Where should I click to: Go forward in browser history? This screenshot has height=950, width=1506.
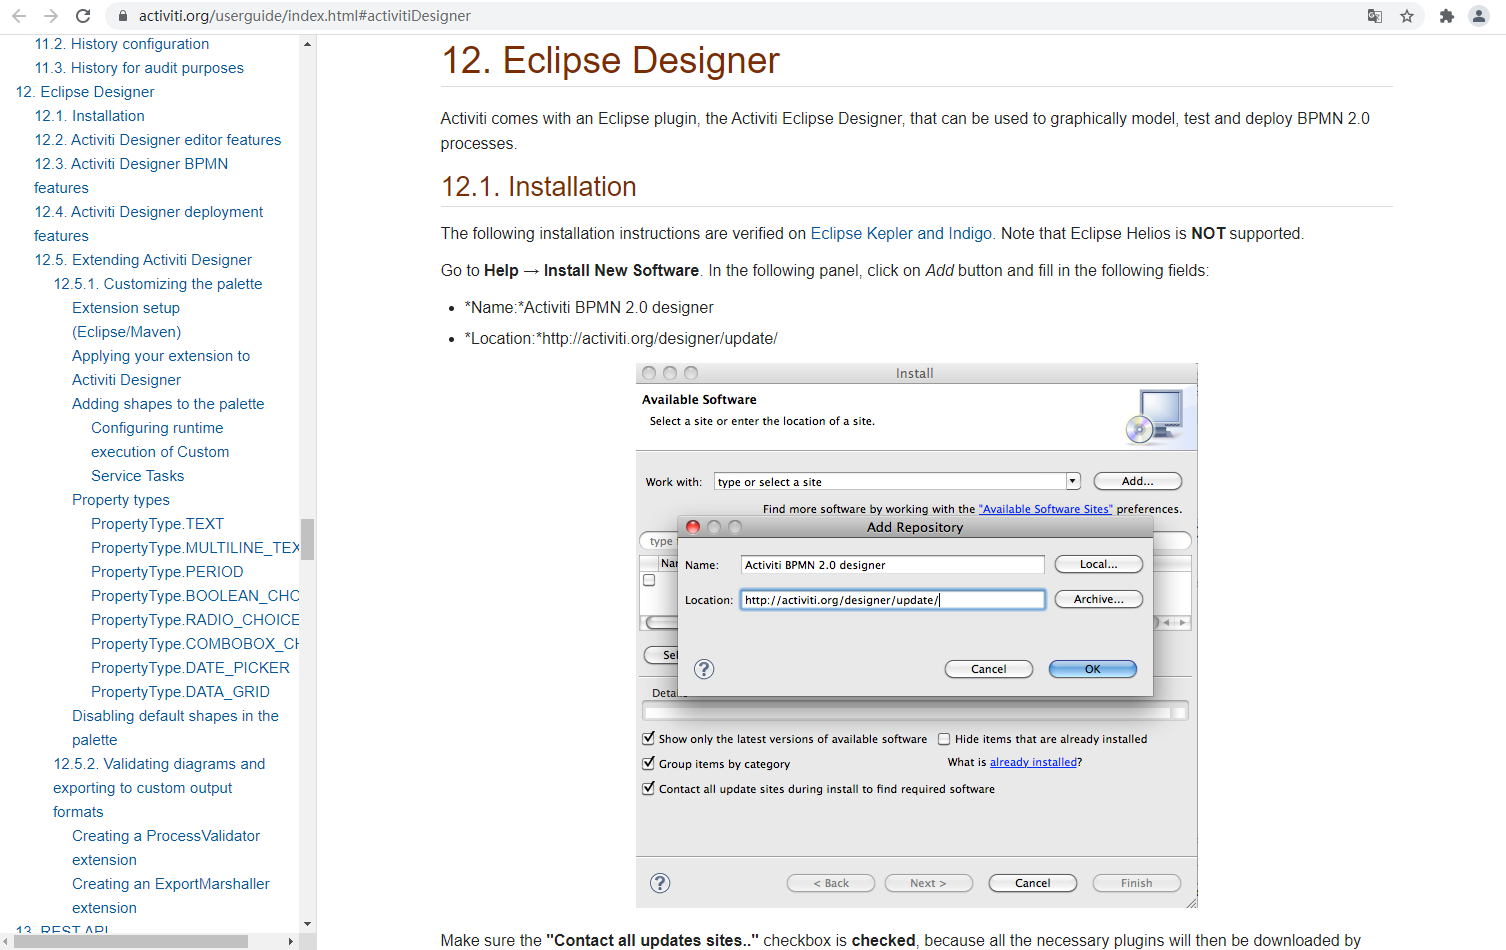click(51, 16)
